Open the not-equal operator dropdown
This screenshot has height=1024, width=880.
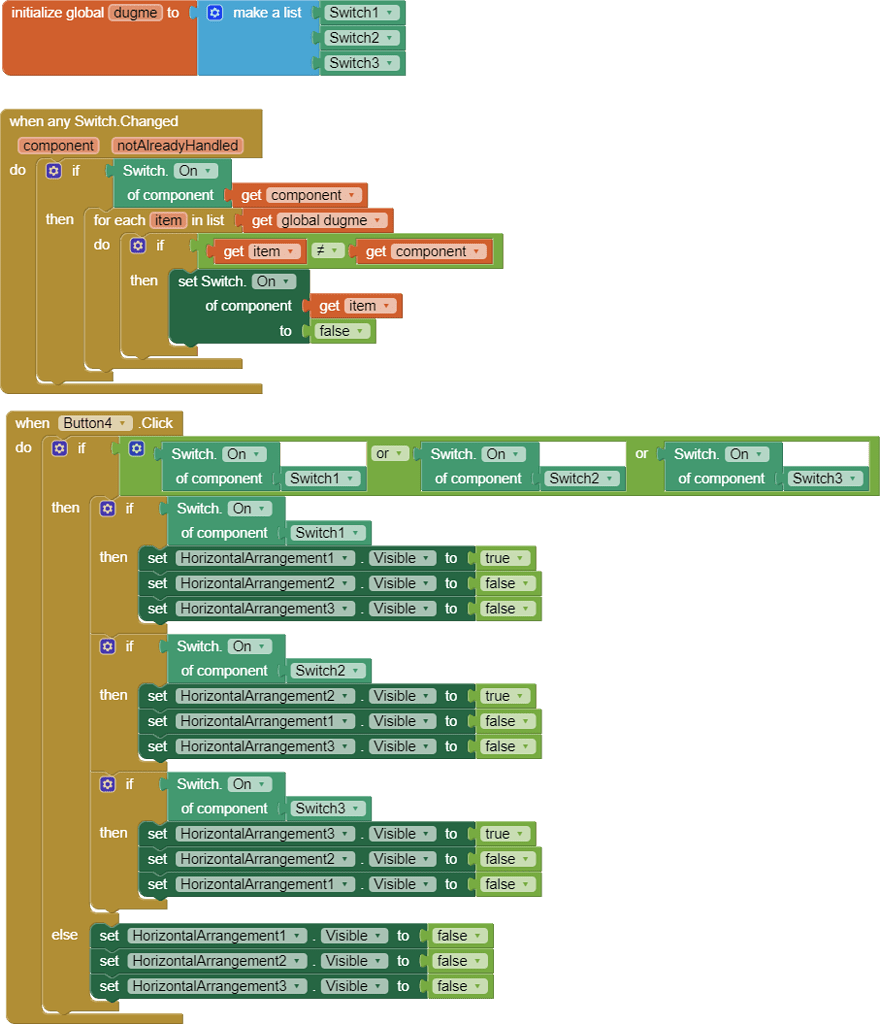[330, 251]
